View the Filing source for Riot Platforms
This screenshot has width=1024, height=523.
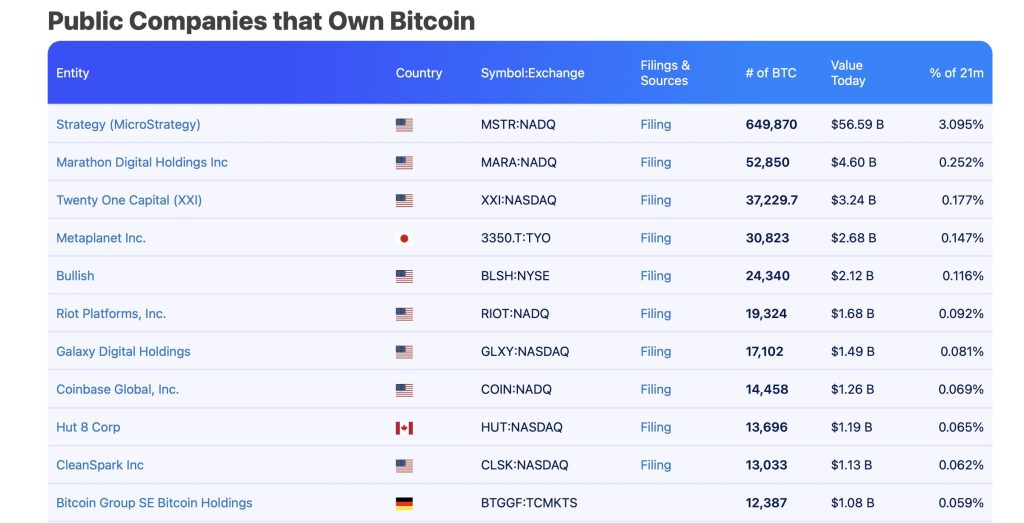[656, 314]
